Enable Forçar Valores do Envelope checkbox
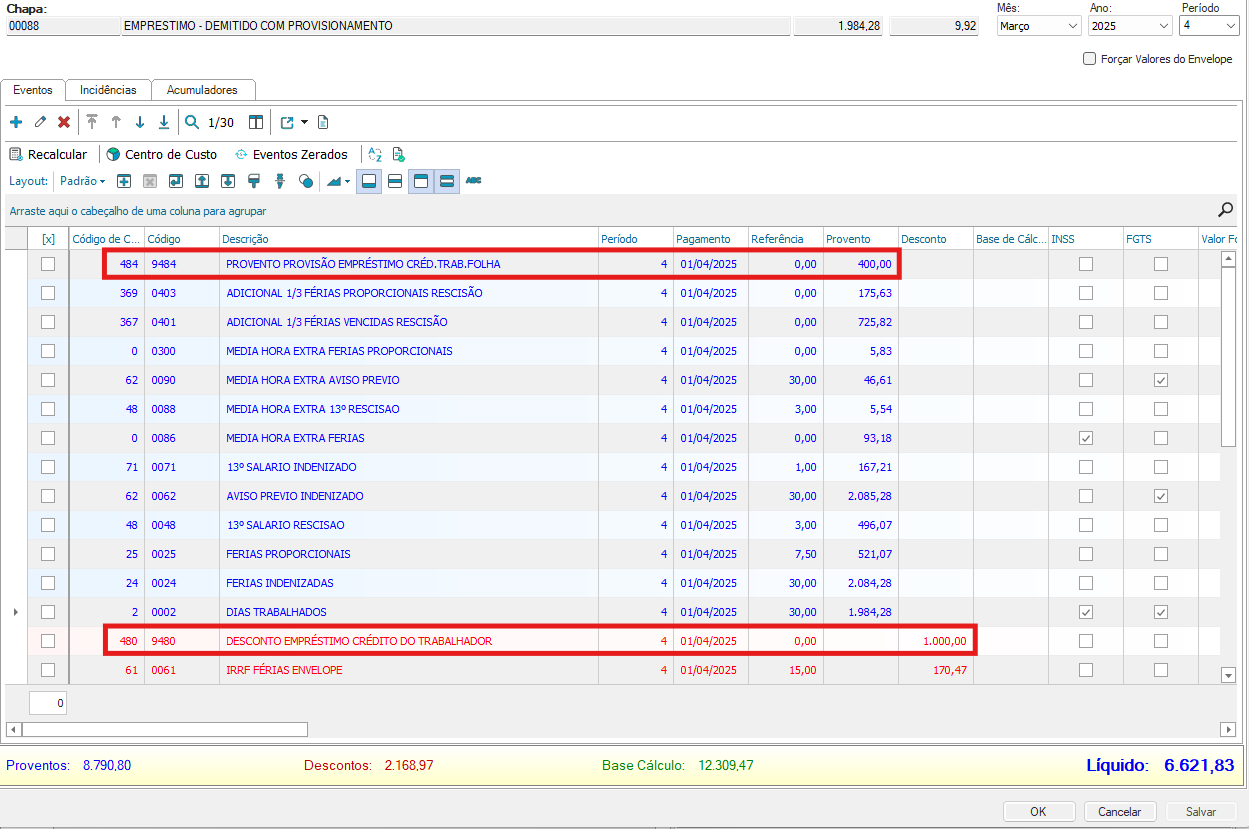 [1090, 59]
